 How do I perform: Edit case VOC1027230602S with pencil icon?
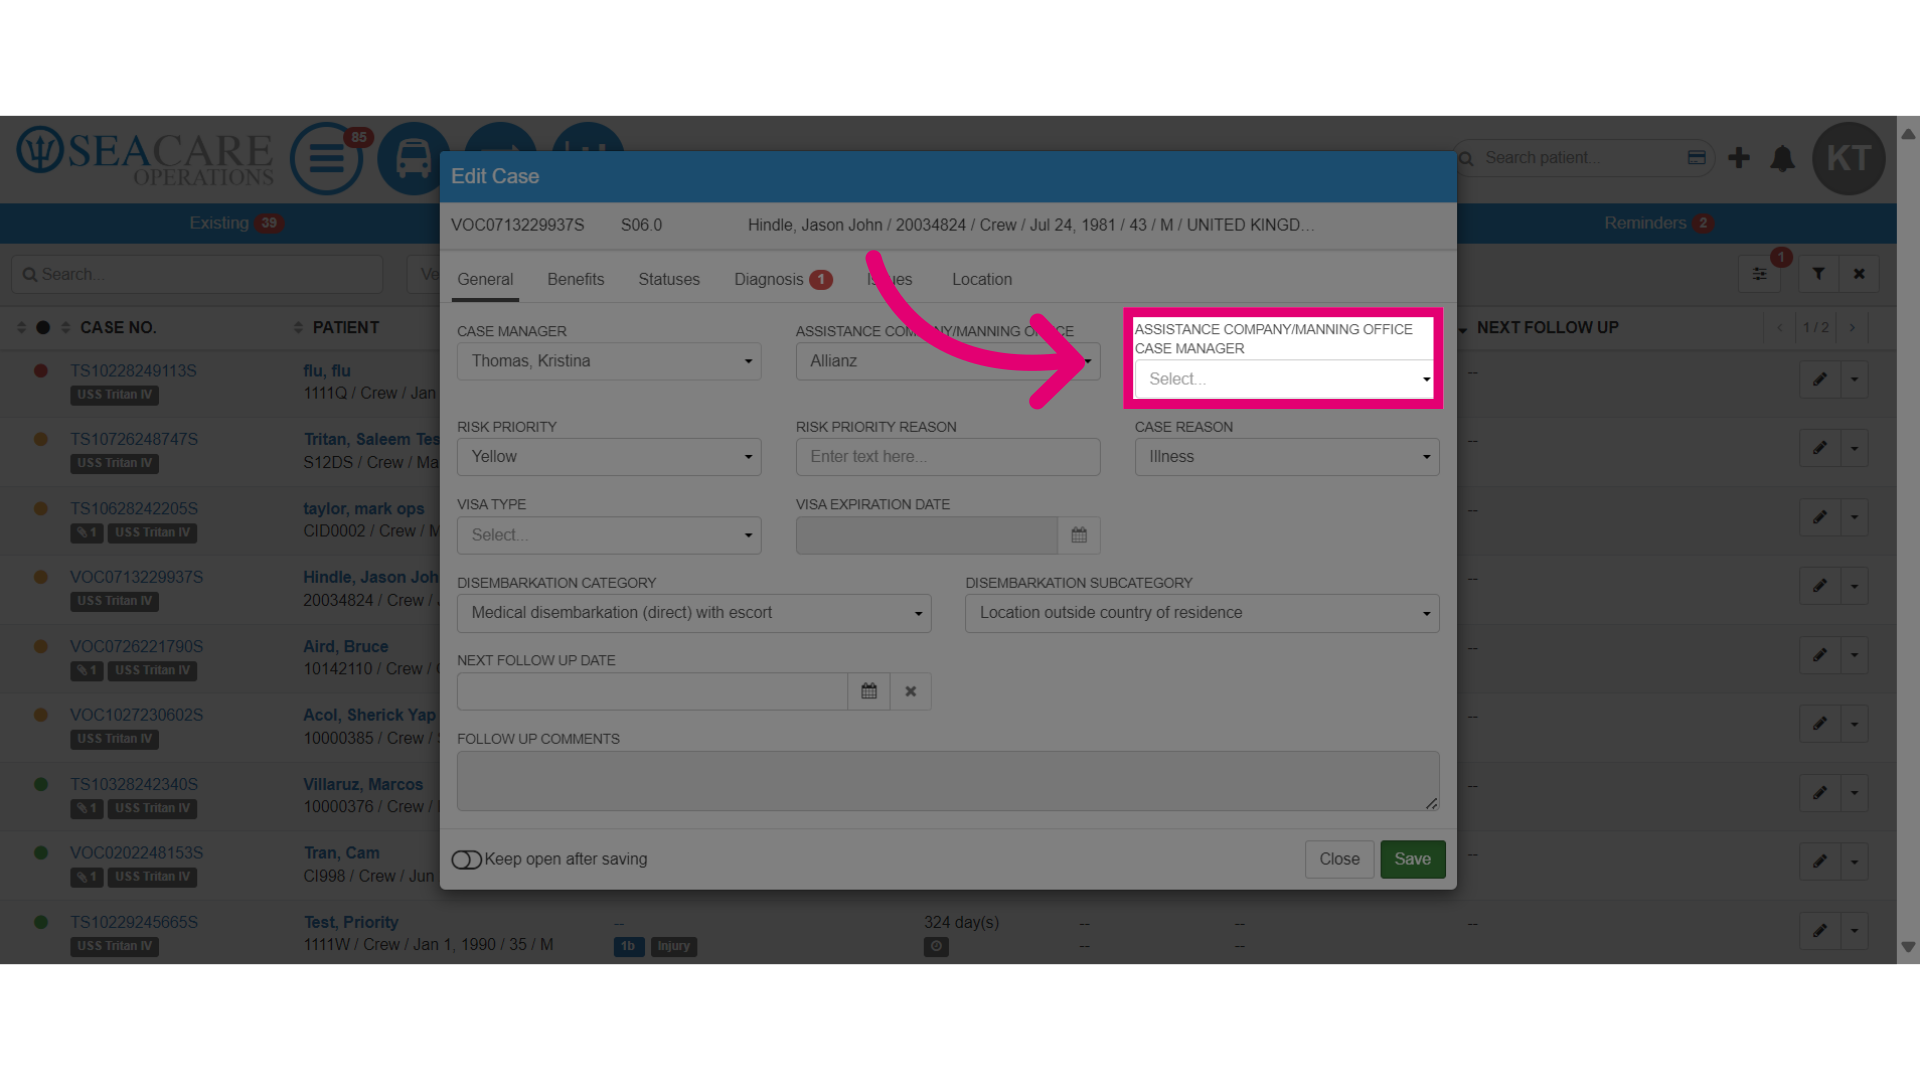coord(1820,724)
